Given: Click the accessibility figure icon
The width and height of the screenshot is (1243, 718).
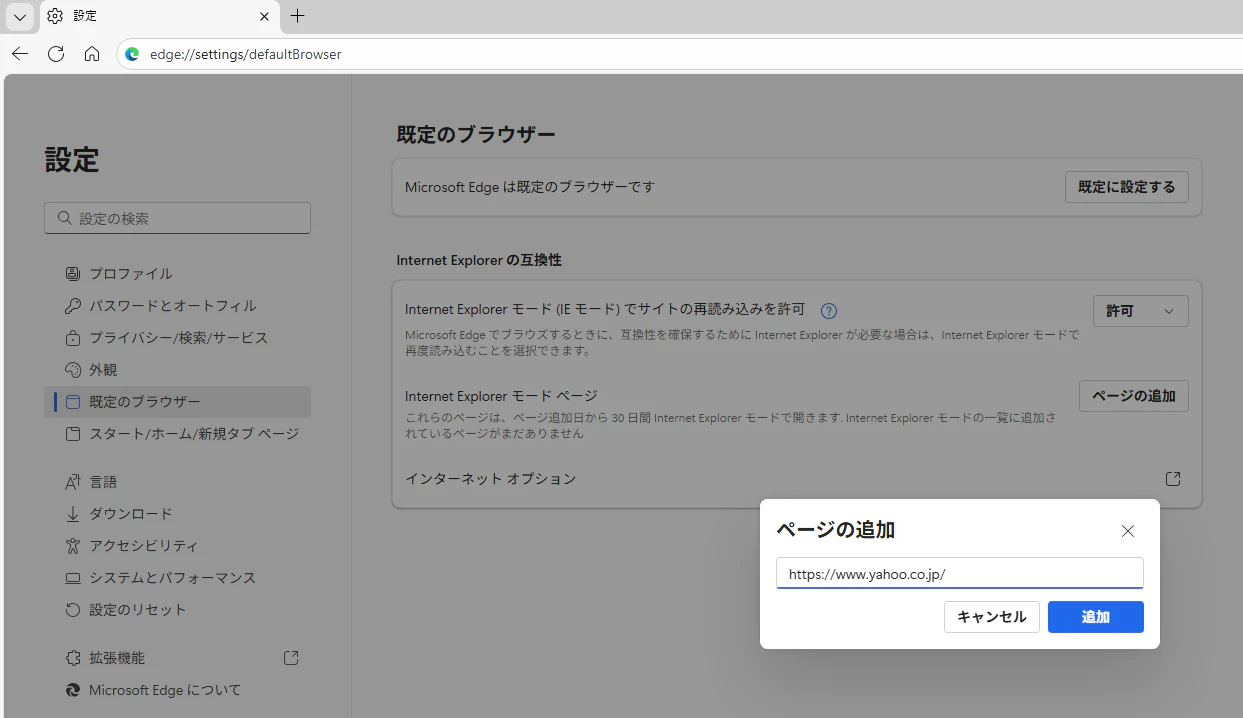Looking at the screenshot, I should 72,546.
